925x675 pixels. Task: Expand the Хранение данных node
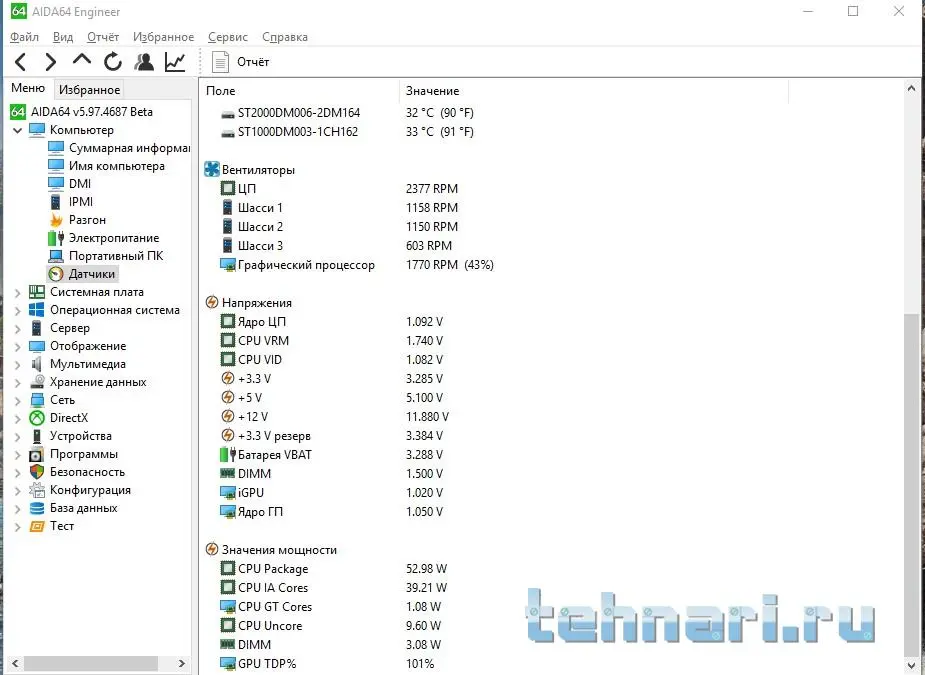tap(17, 383)
